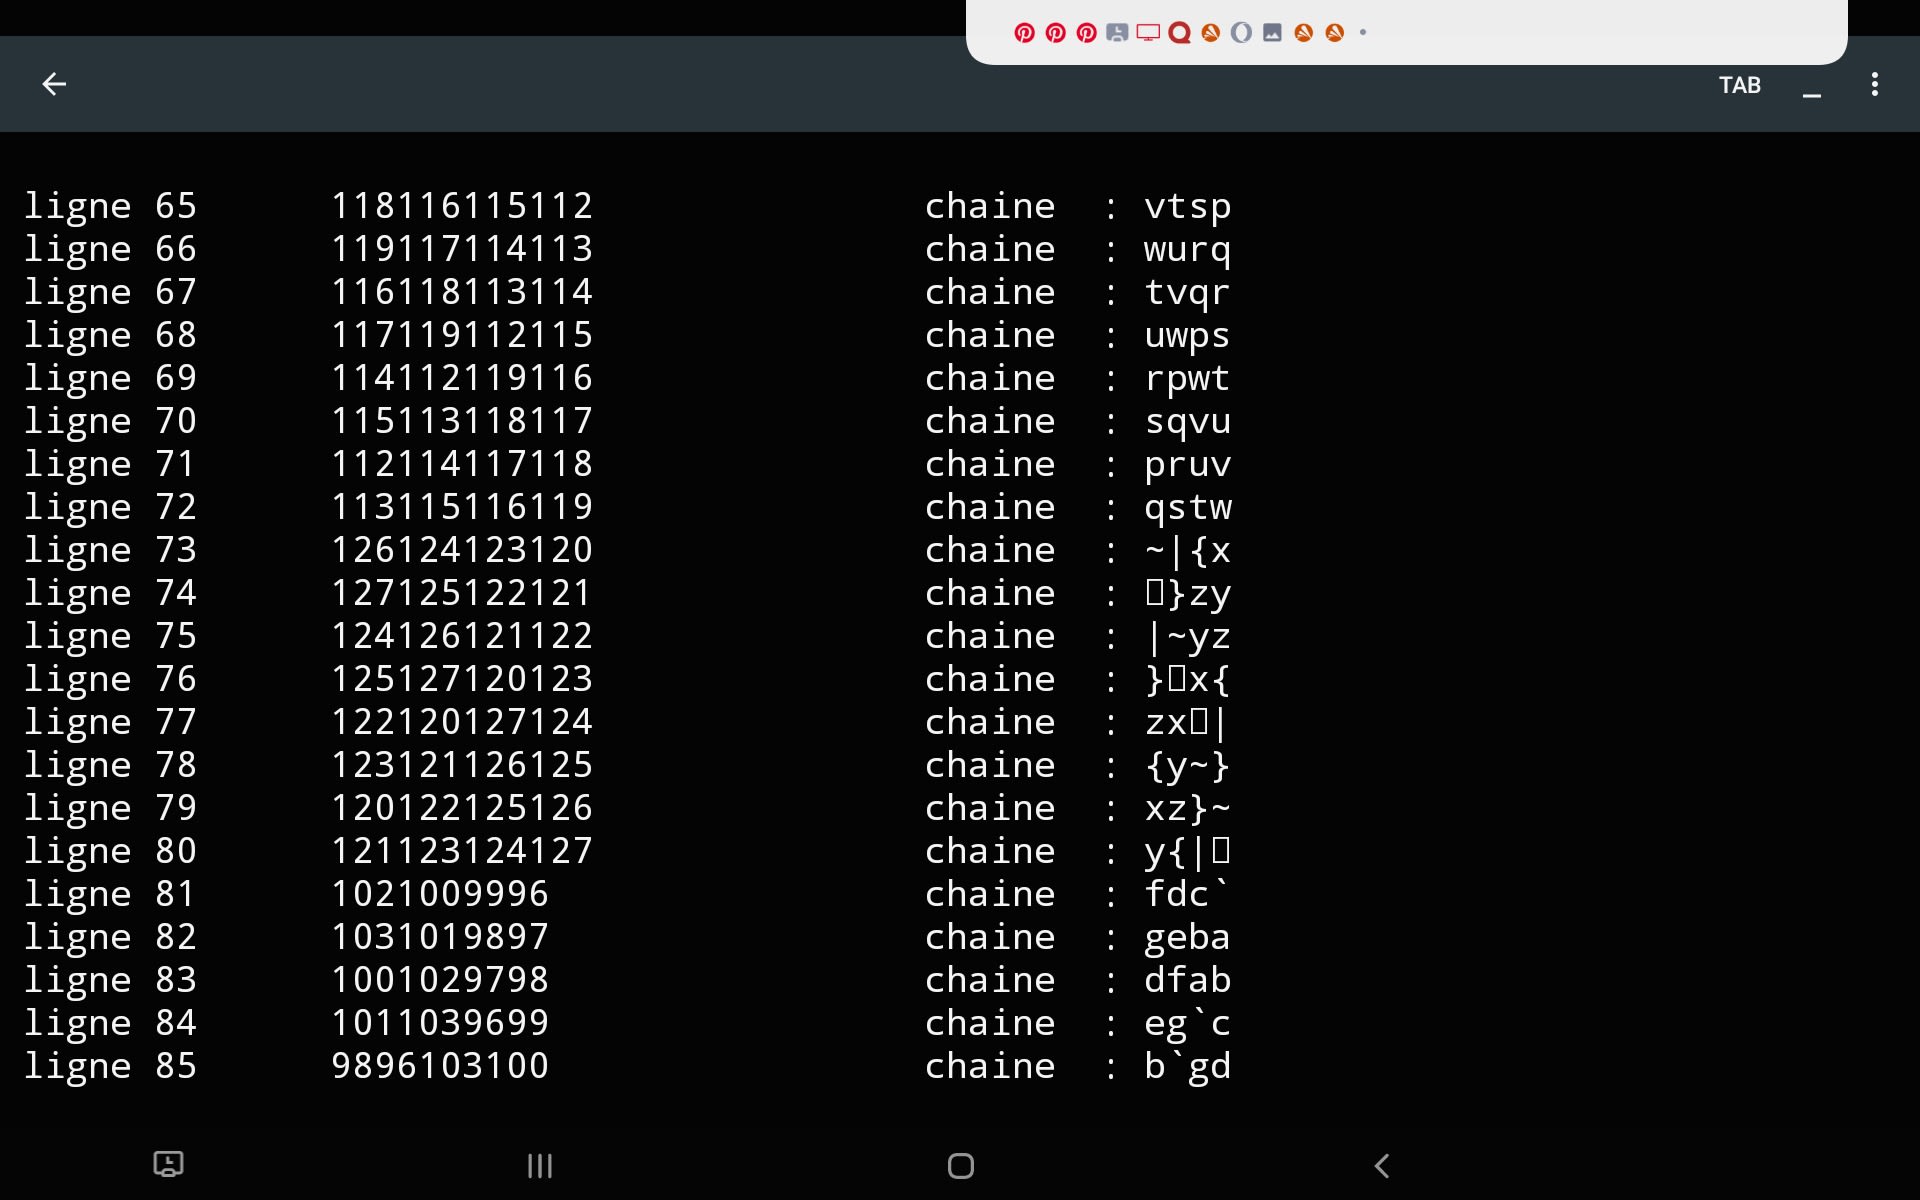Tap the third Pinterest notification icon
This screenshot has height=1200, width=1920.
[x=1086, y=33]
